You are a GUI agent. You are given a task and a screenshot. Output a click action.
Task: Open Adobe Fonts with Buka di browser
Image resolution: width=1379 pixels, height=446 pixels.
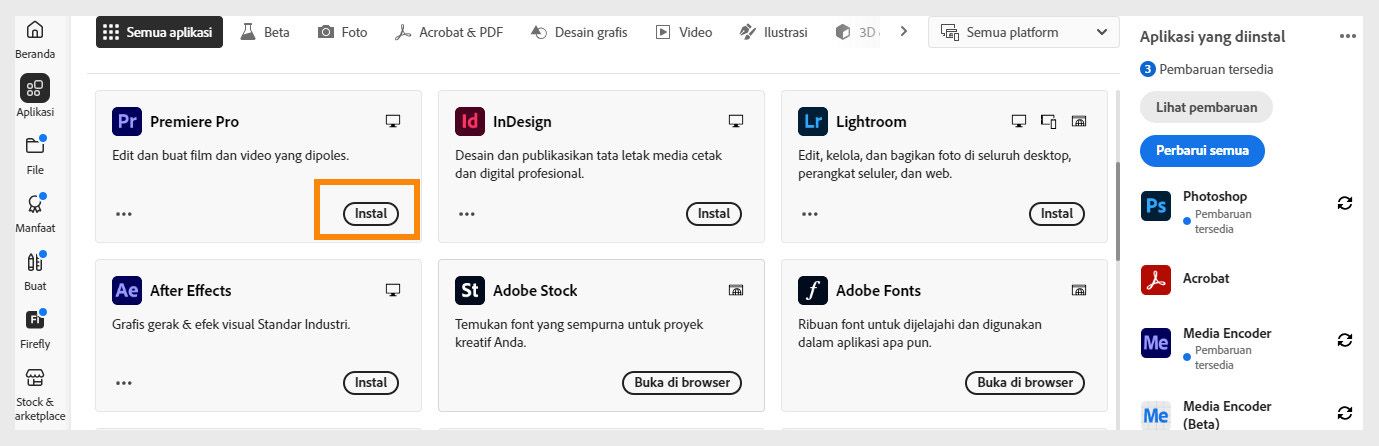point(1025,382)
